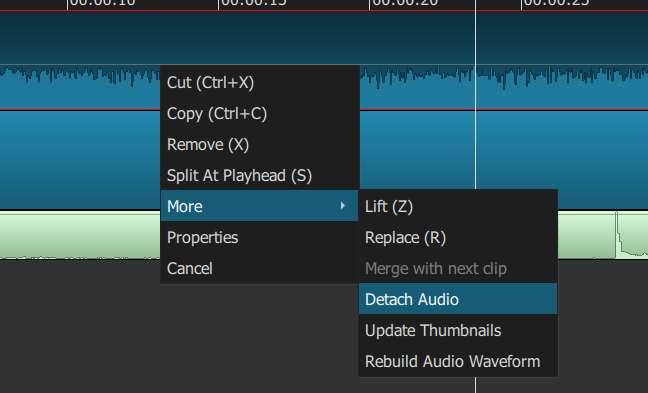The image size is (648, 393).
Task: Click the disabled Merge with next clip
Action: (x=458, y=268)
